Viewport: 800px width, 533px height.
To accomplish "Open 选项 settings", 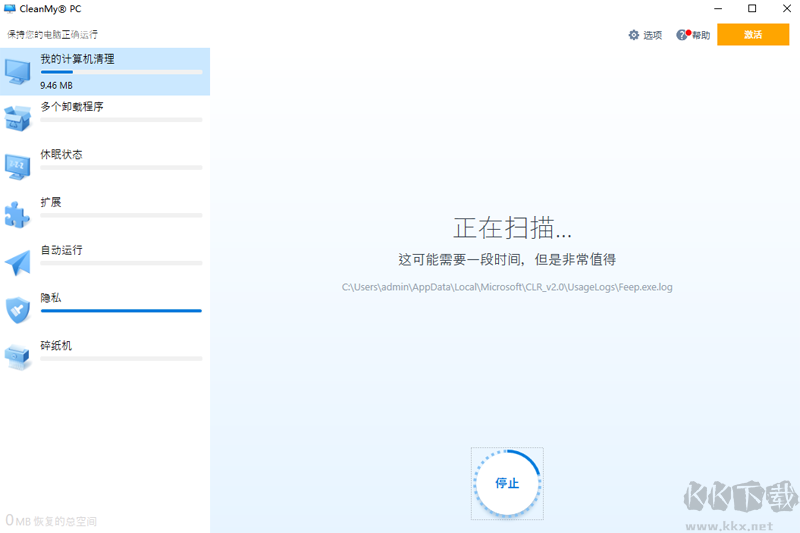I will (x=645, y=35).
